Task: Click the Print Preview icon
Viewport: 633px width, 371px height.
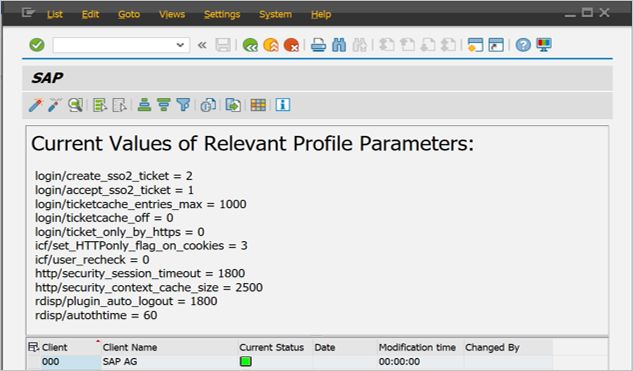Action: pyautogui.click(x=208, y=105)
